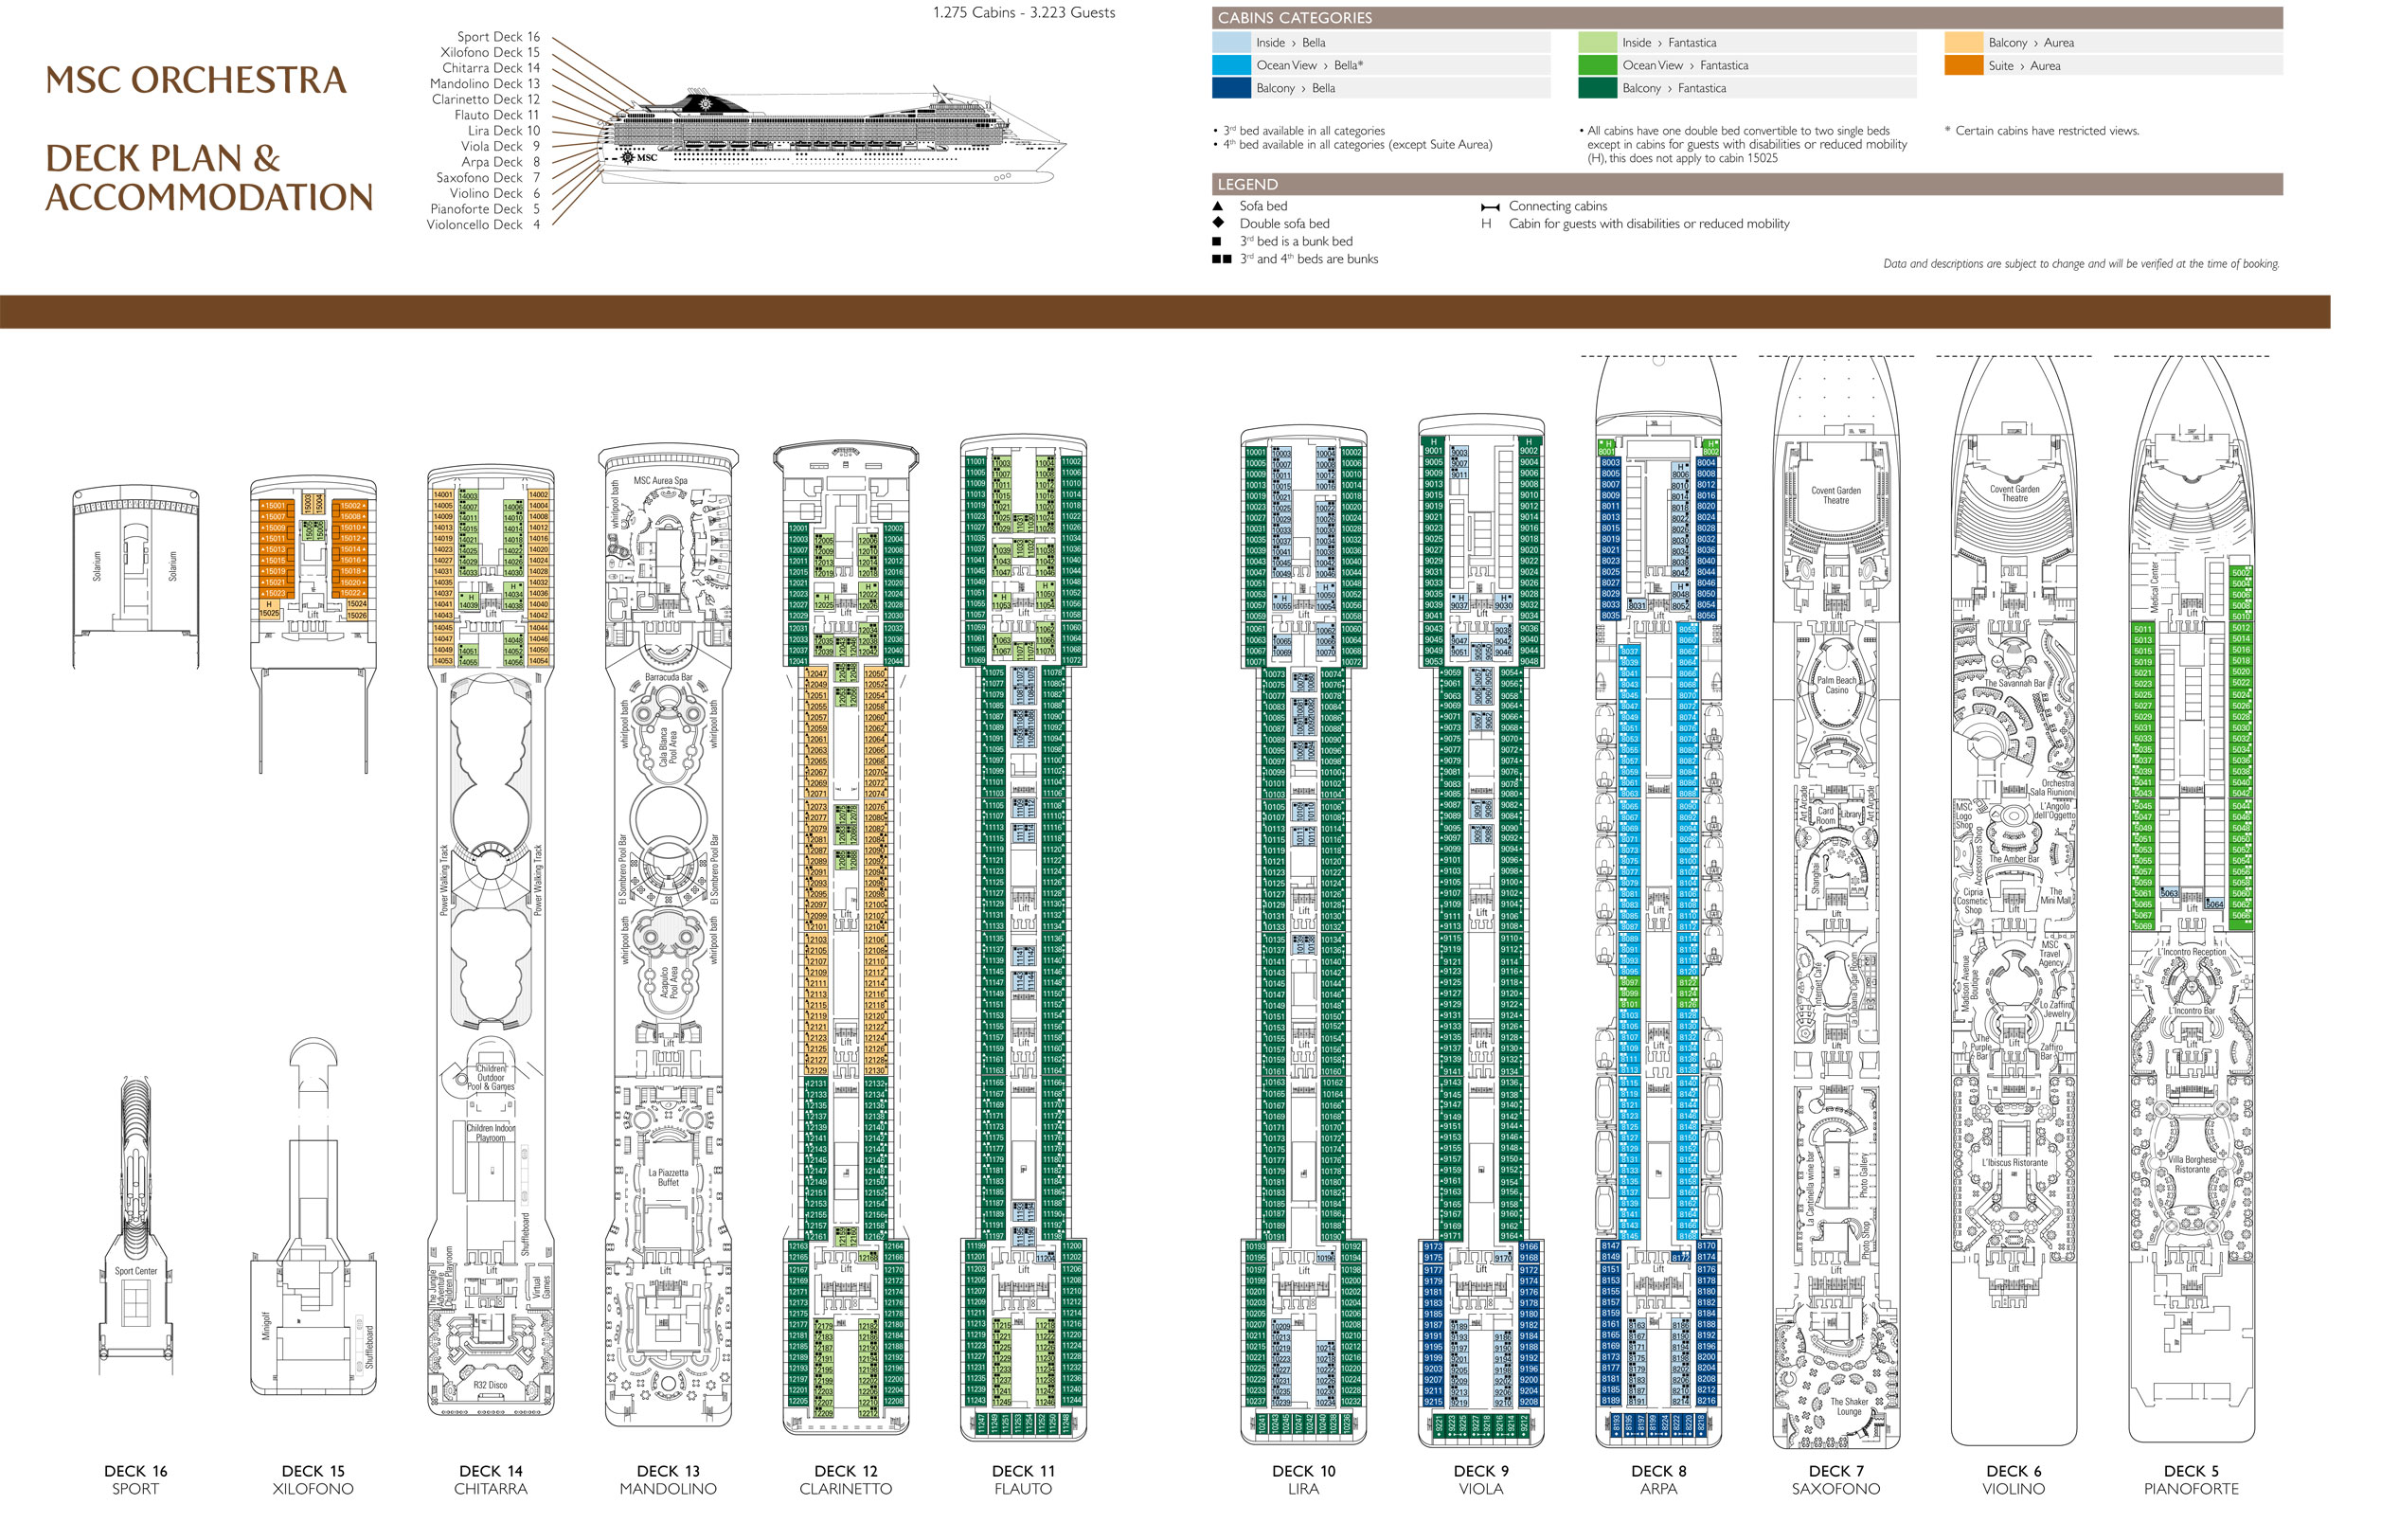Click The Shaker Lounge label
Image resolution: width=2381 pixels, height=1540 pixels.
point(1849,1406)
